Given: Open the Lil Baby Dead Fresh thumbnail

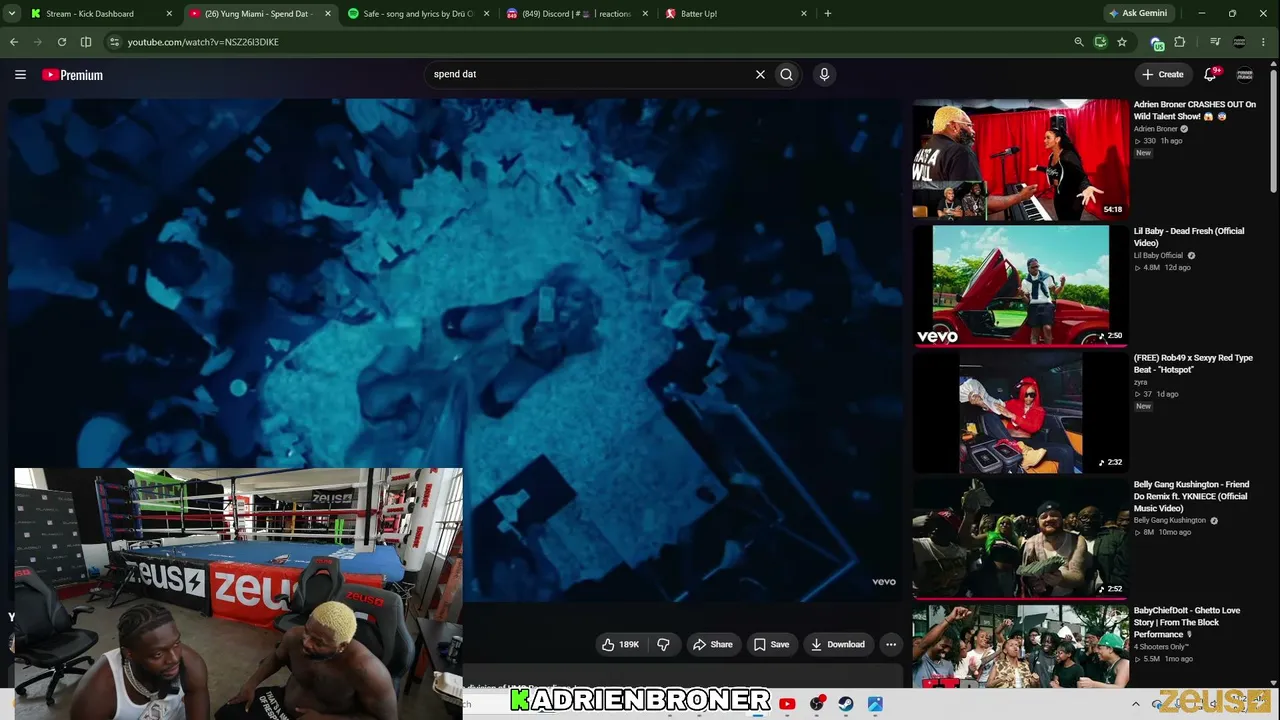Looking at the screenshot, I should [1020, 285].
